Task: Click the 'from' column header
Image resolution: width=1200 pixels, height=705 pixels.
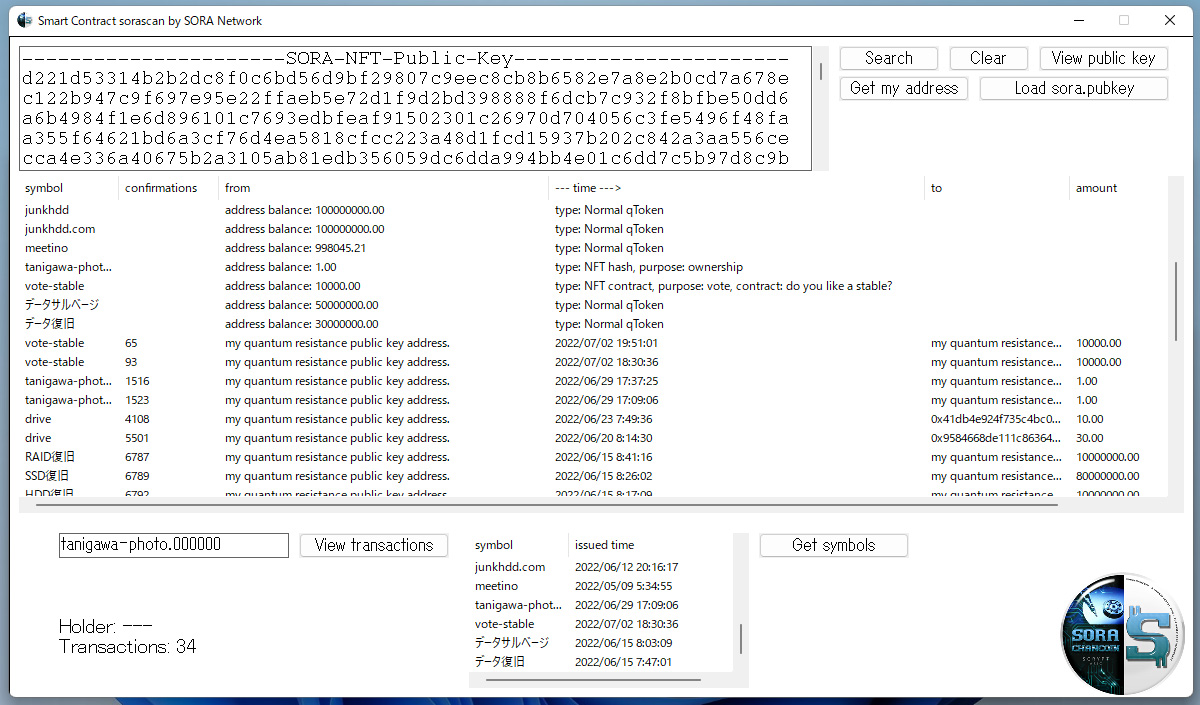Action: tap(384, 188)
